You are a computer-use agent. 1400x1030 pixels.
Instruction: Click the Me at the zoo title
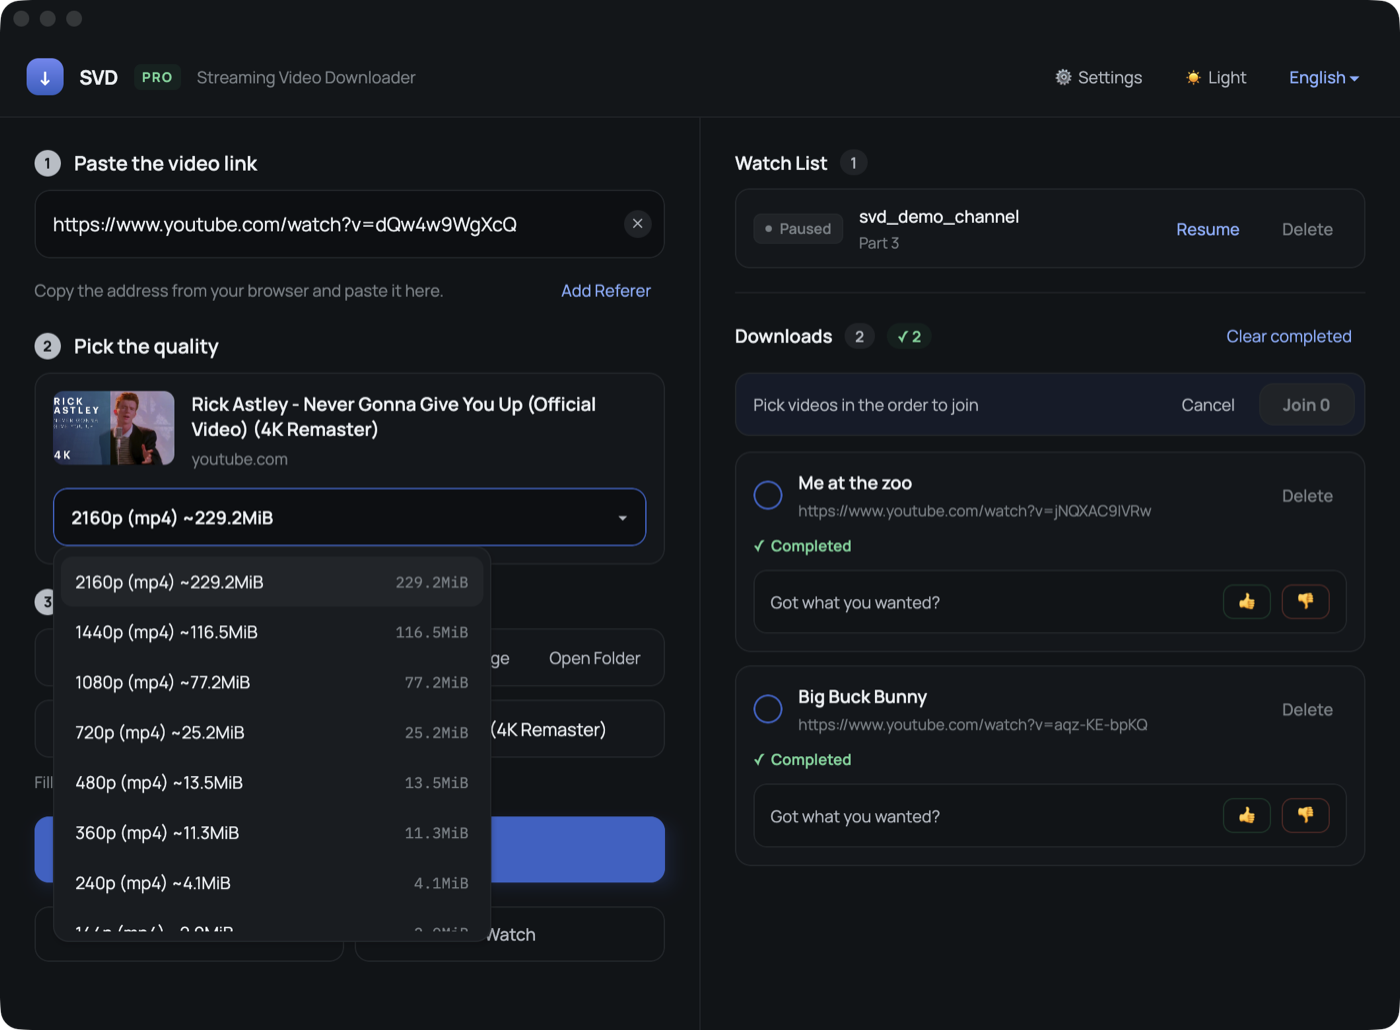(x=855, y=483)
